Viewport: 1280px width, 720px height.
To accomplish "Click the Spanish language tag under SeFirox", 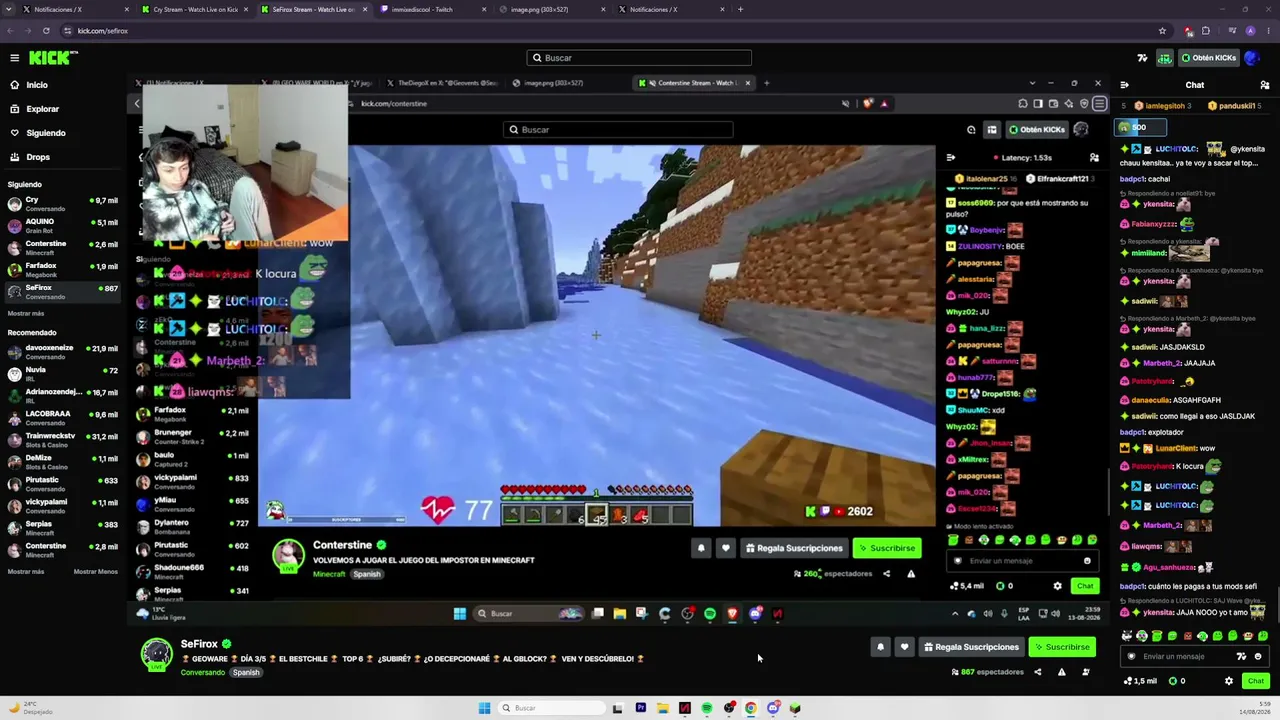I will (x=246, y=673).
